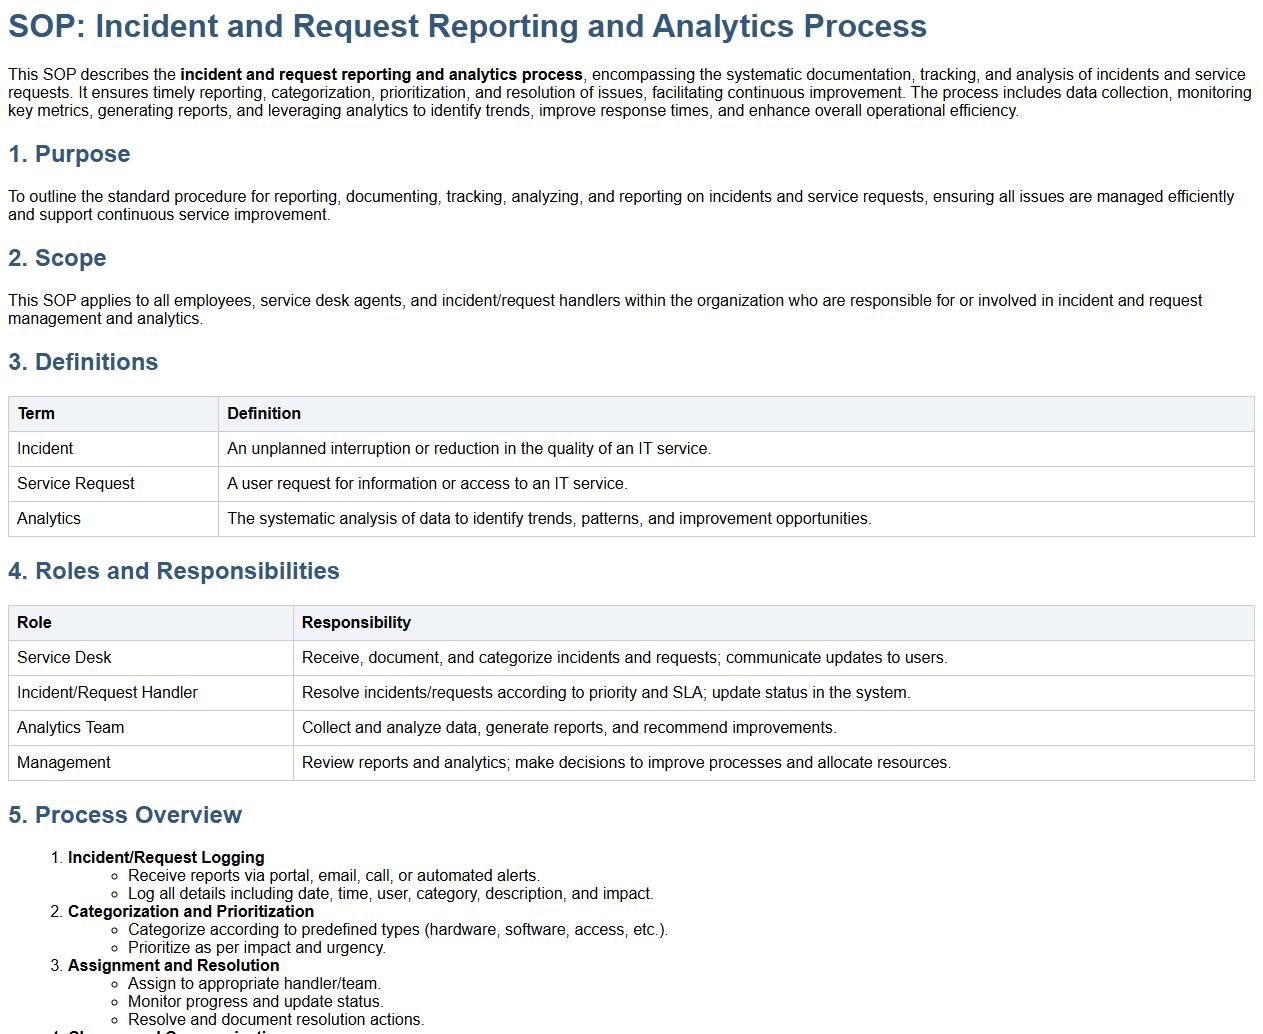Click the '1. Purpose' section heading
Screen dimensions: 1263x1034
click(x=69, y=154)
